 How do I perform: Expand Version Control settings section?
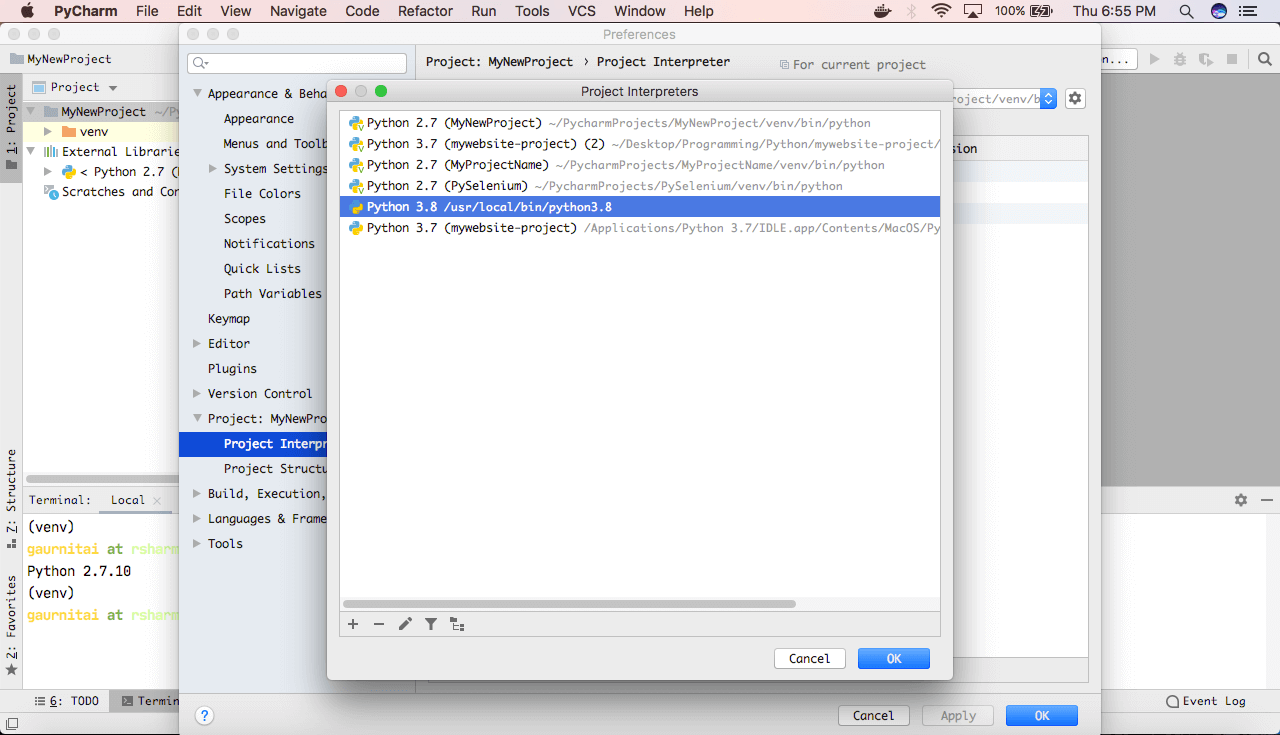pos(197,393)
